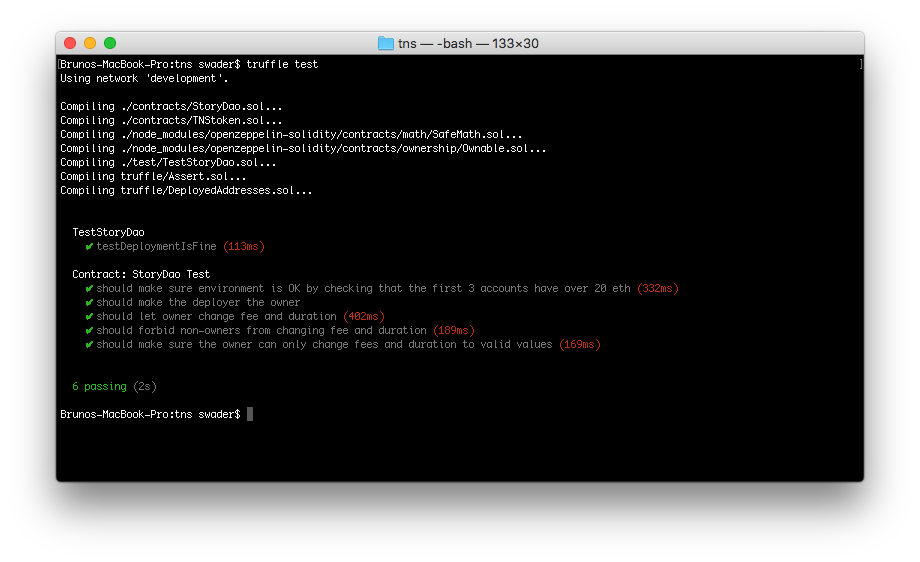Click 'Contract: StoryDao Test' heading
This screenshot has width=920, height=562.
click(x=141, y=274)
